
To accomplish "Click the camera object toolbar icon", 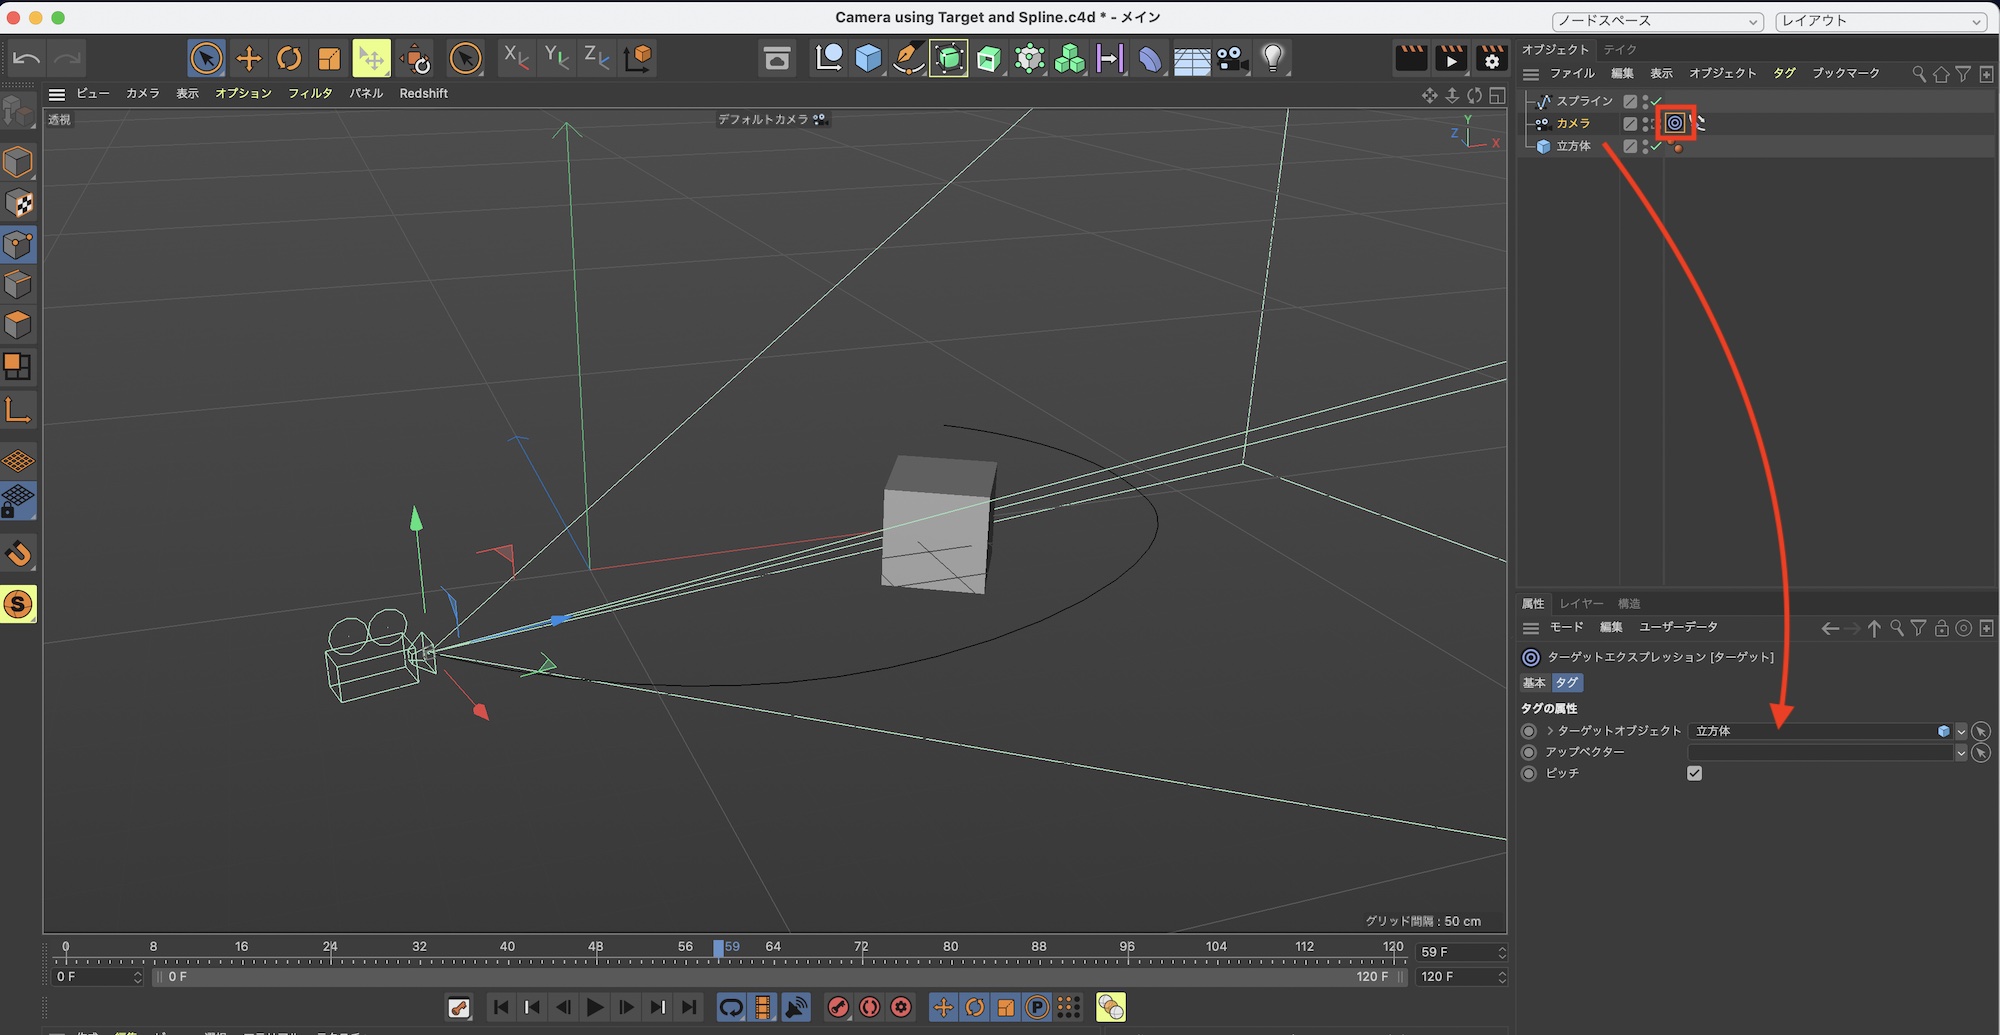I will click(x=1232, y=59).
